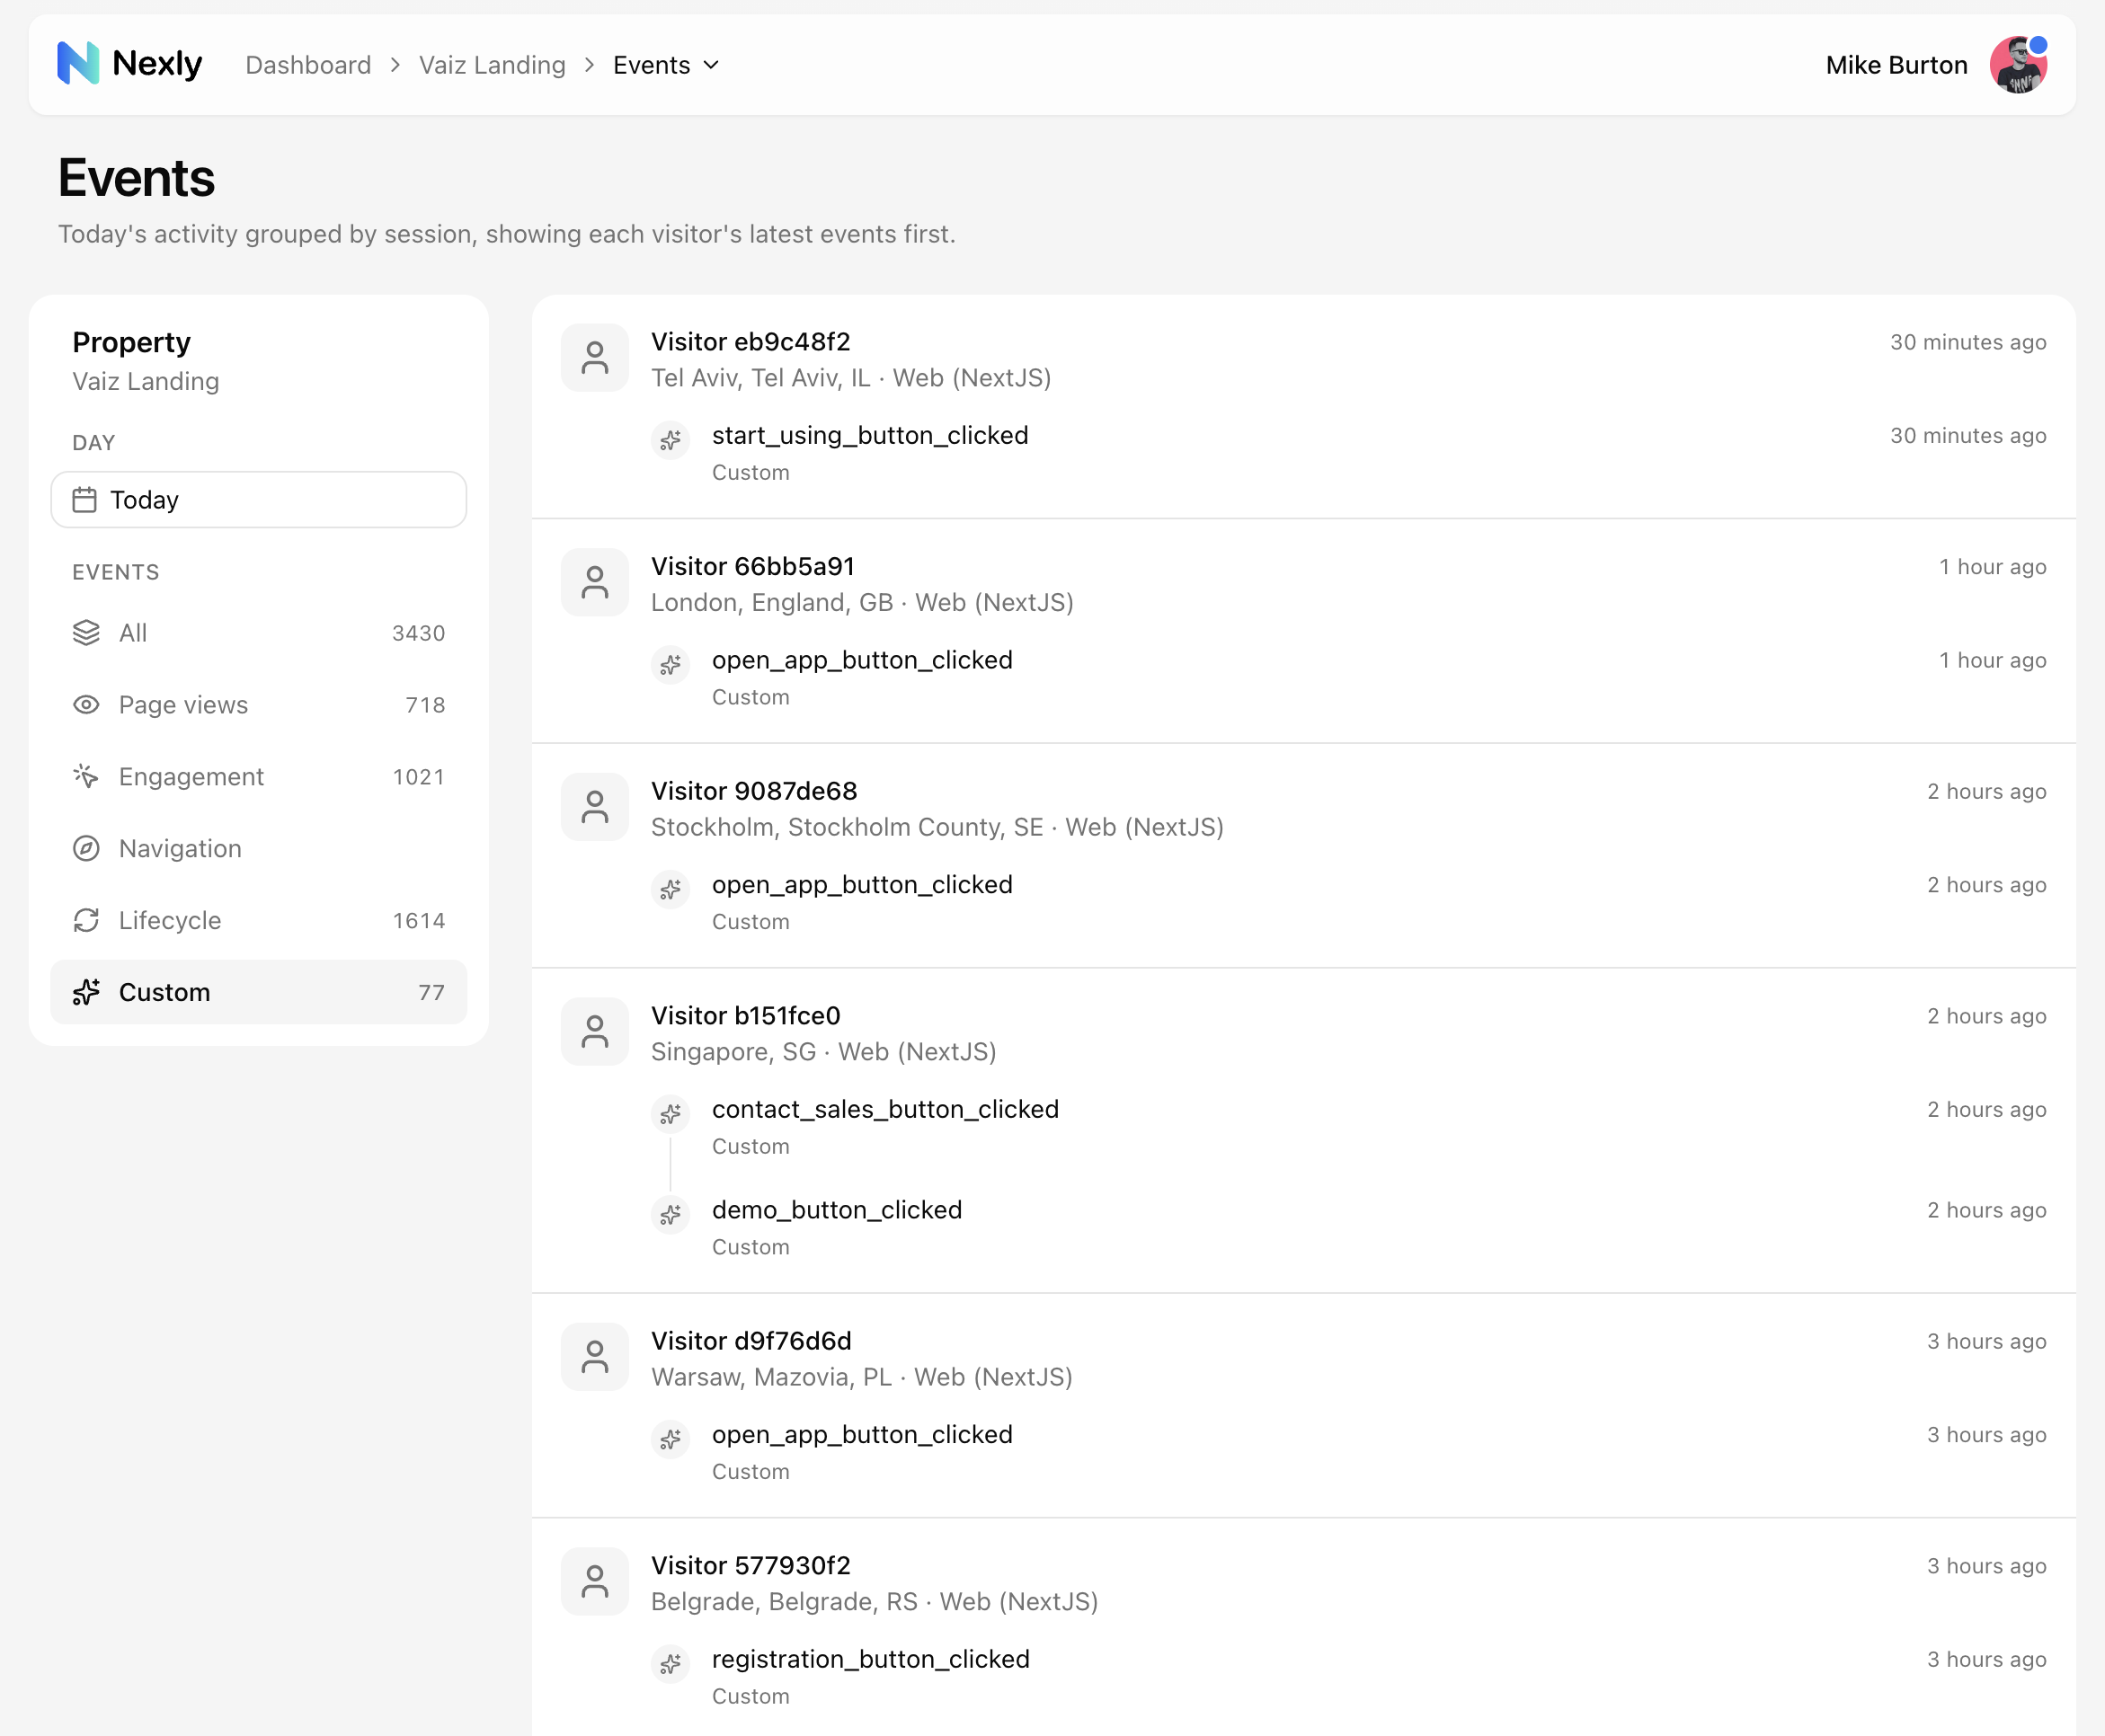2105x1736 pixels.
Task: Click the Nexly brand name
Action: coord(157,64)
